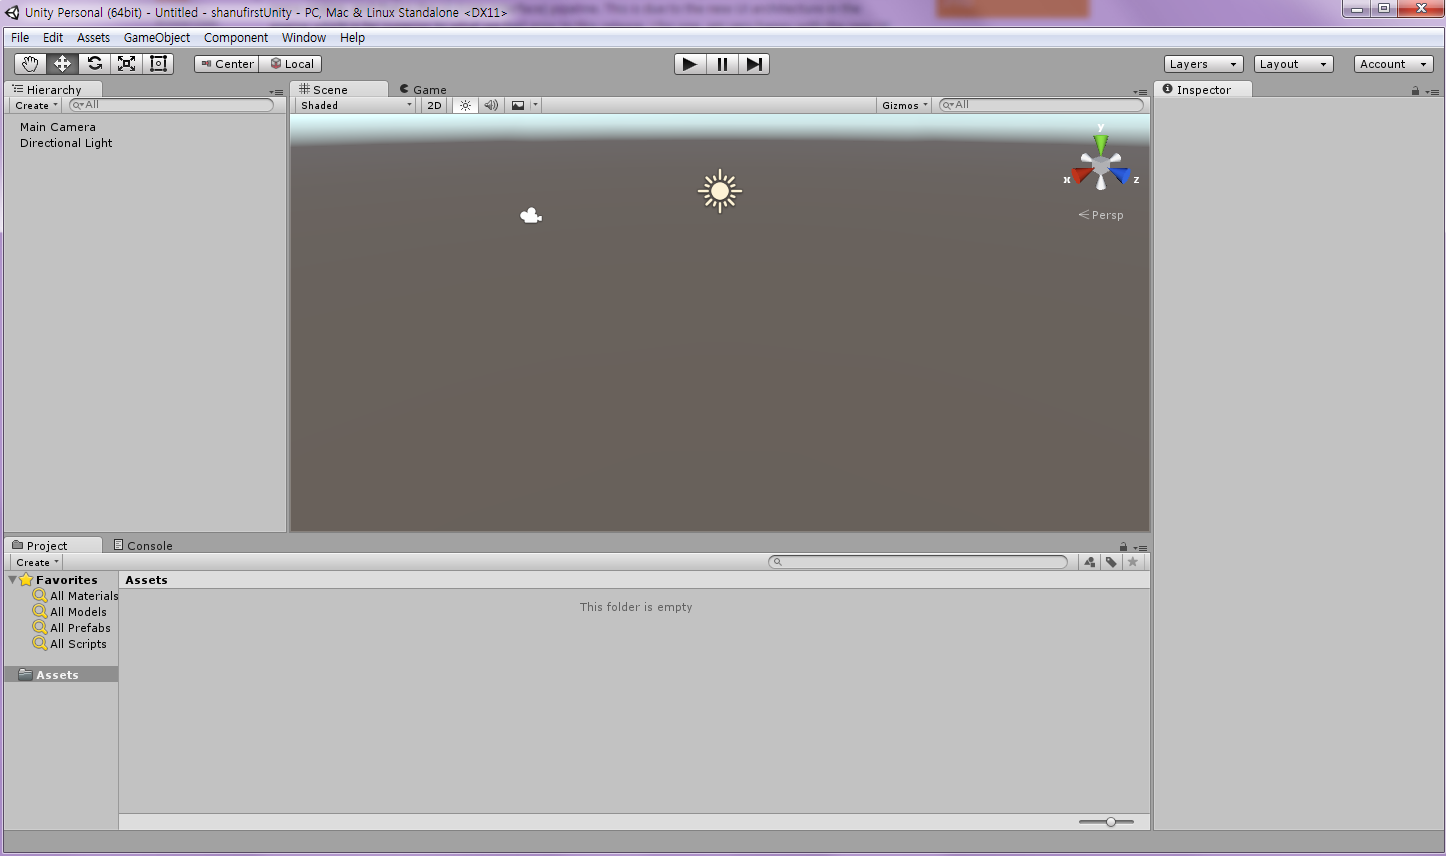
Task: Collapse the Favorites tree
Action: pyautogui.click(x=12, y=580)
